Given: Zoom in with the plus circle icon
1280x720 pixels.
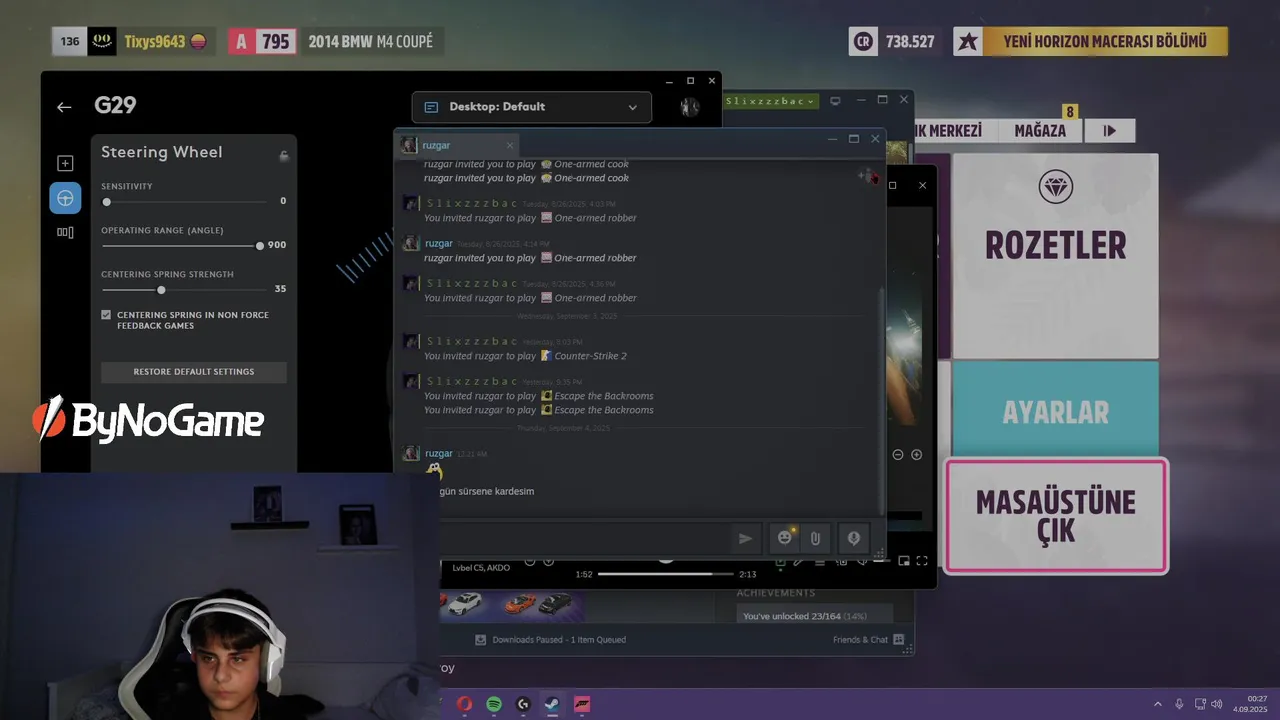Looking at the screenshot, I should click(x=916, y=454).
